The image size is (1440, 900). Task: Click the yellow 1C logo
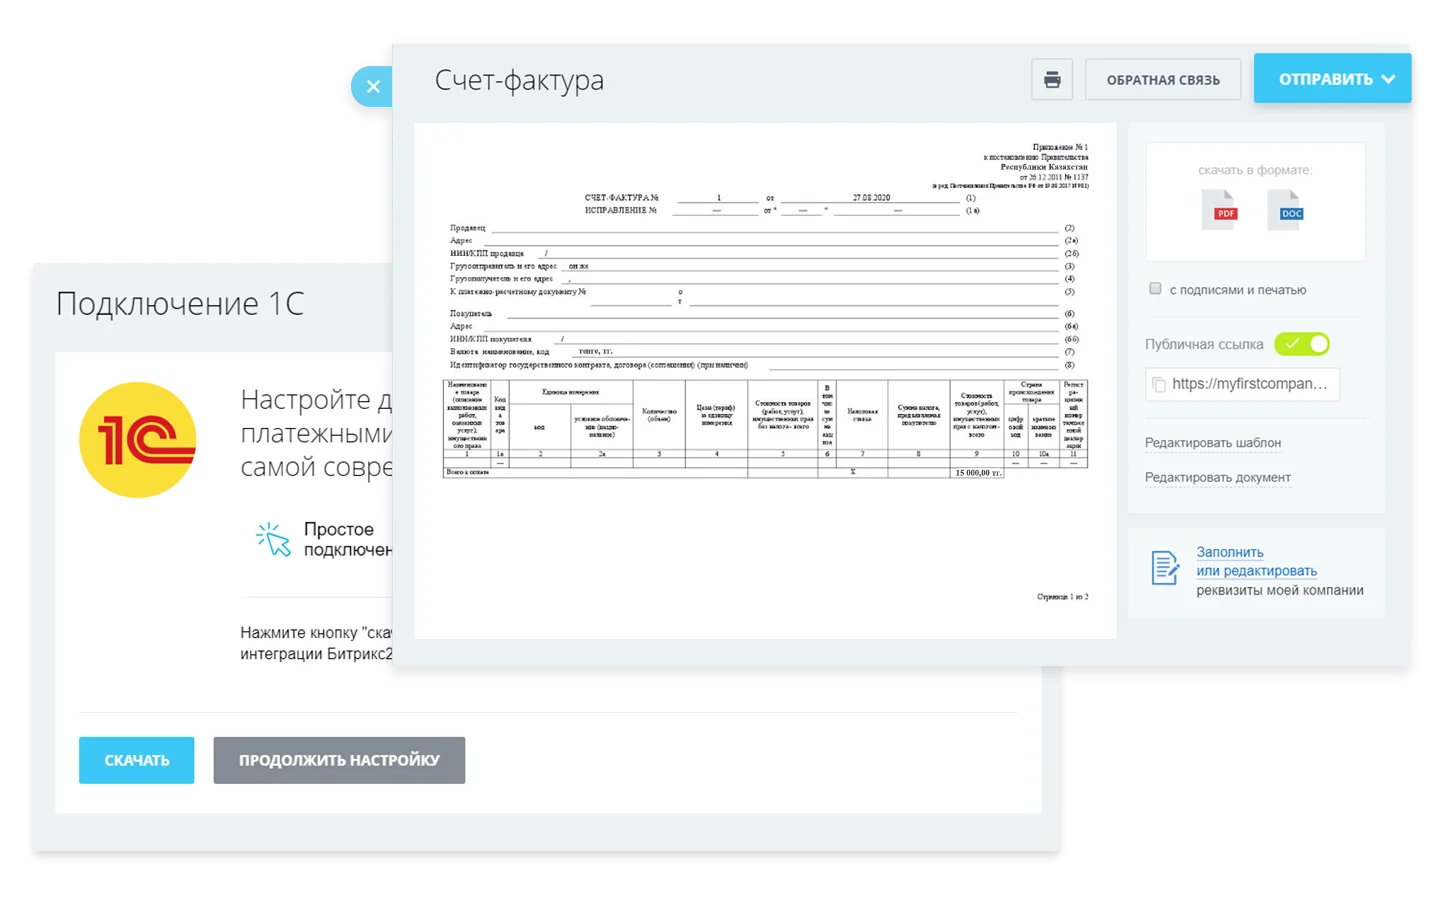pyautogui.click(x=138, y=440)
